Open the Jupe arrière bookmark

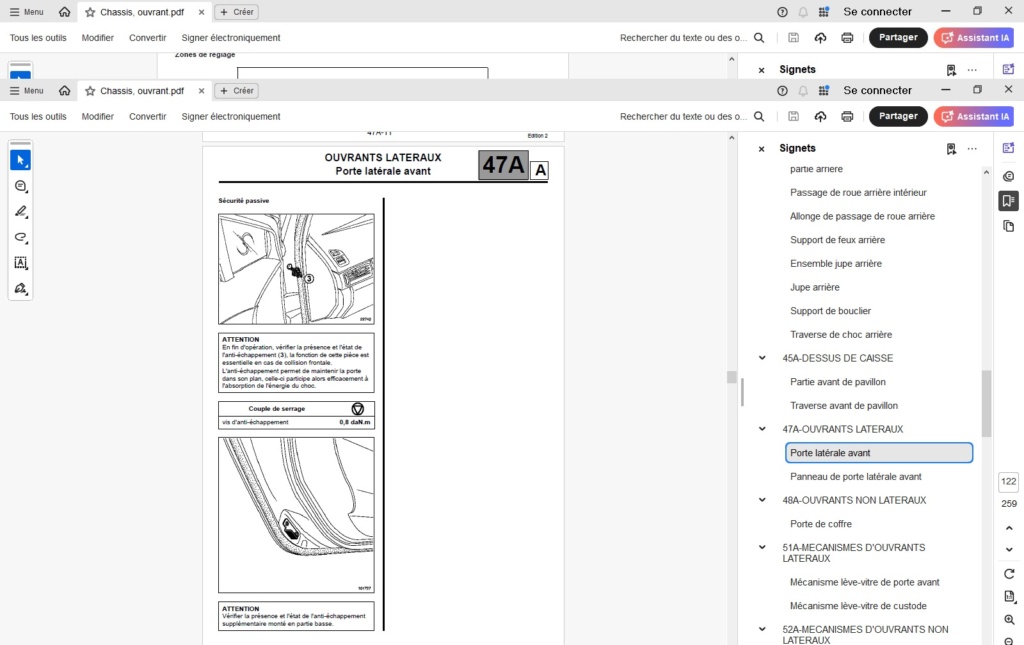(x=815, y=287)
